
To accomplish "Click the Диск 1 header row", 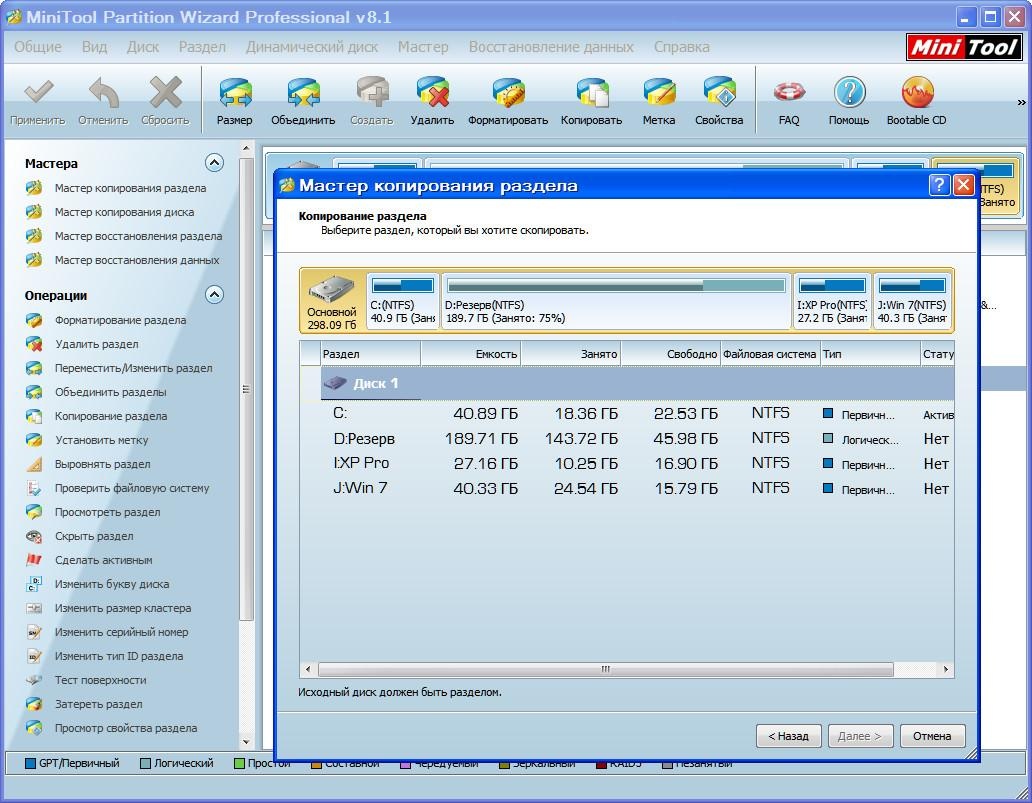I will coord(637,383).
